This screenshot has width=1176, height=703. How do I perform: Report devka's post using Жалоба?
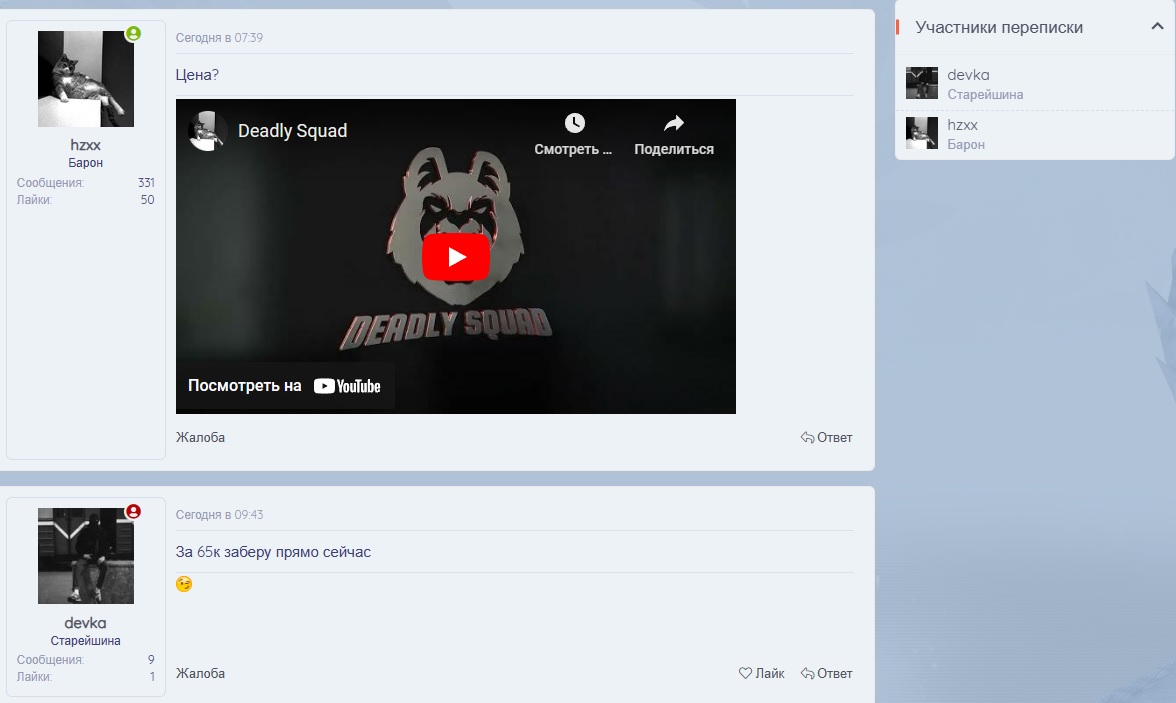[x=200, y=674]
